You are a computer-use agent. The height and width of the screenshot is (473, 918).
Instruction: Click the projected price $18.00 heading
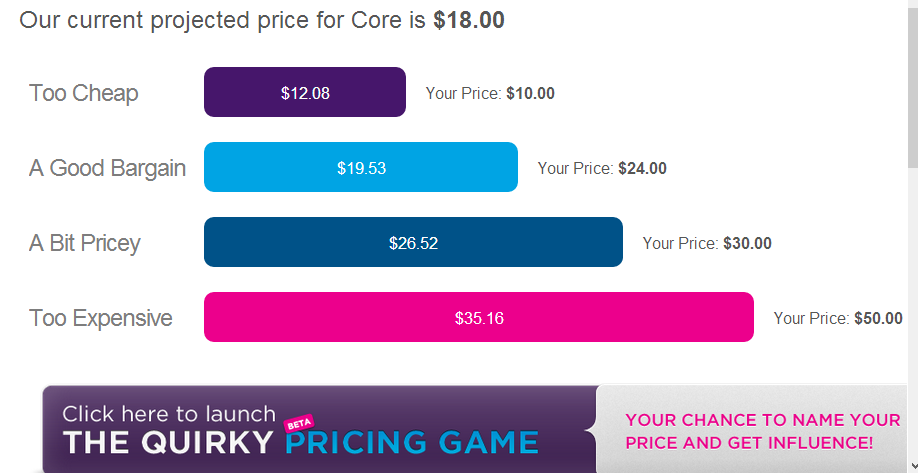pyautogui.click(x=262, y=20)
